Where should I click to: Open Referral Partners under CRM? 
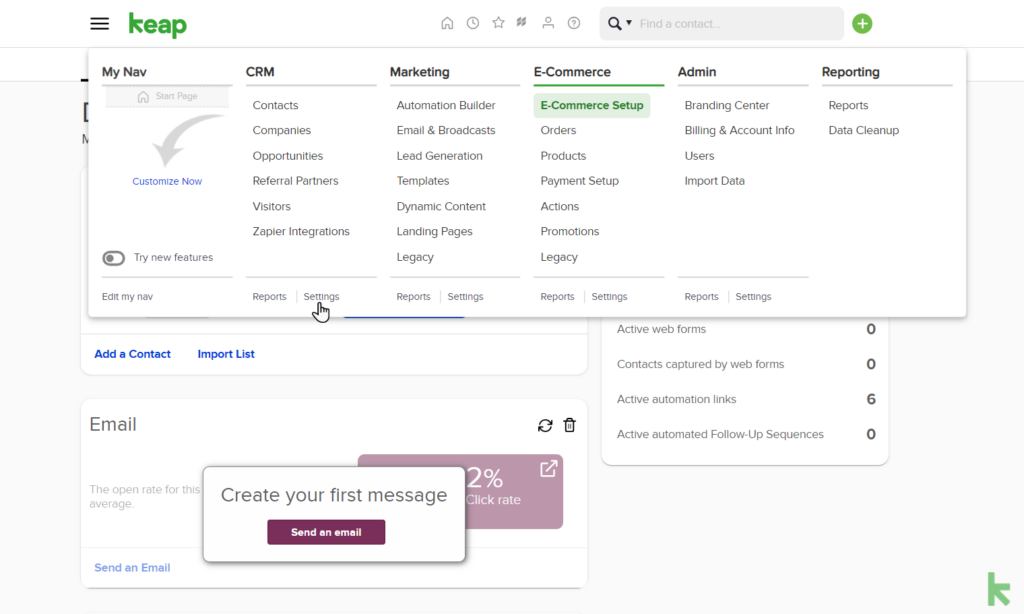pyautogui.click(x=295, y=181)
